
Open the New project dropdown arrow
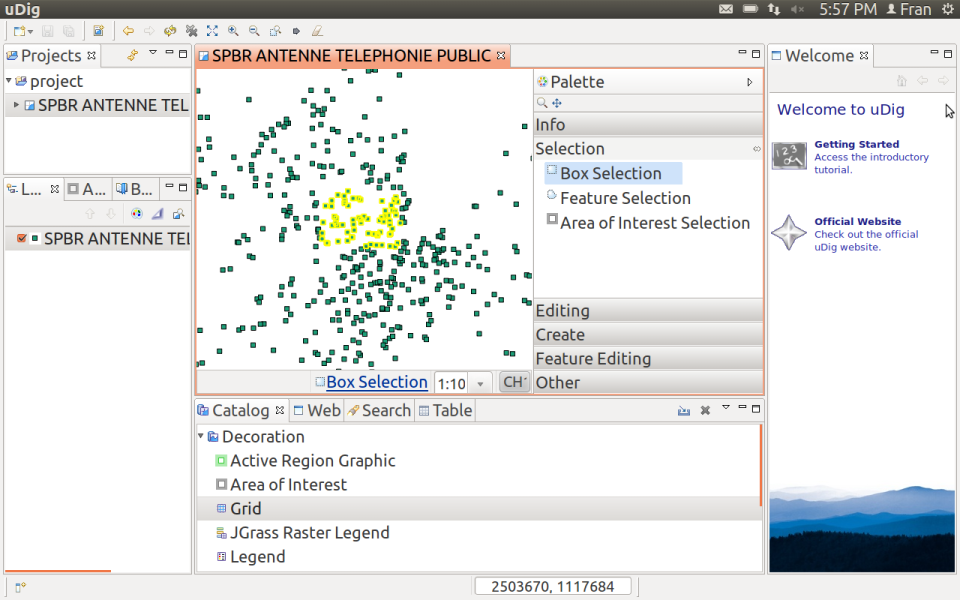coord(30,31)
